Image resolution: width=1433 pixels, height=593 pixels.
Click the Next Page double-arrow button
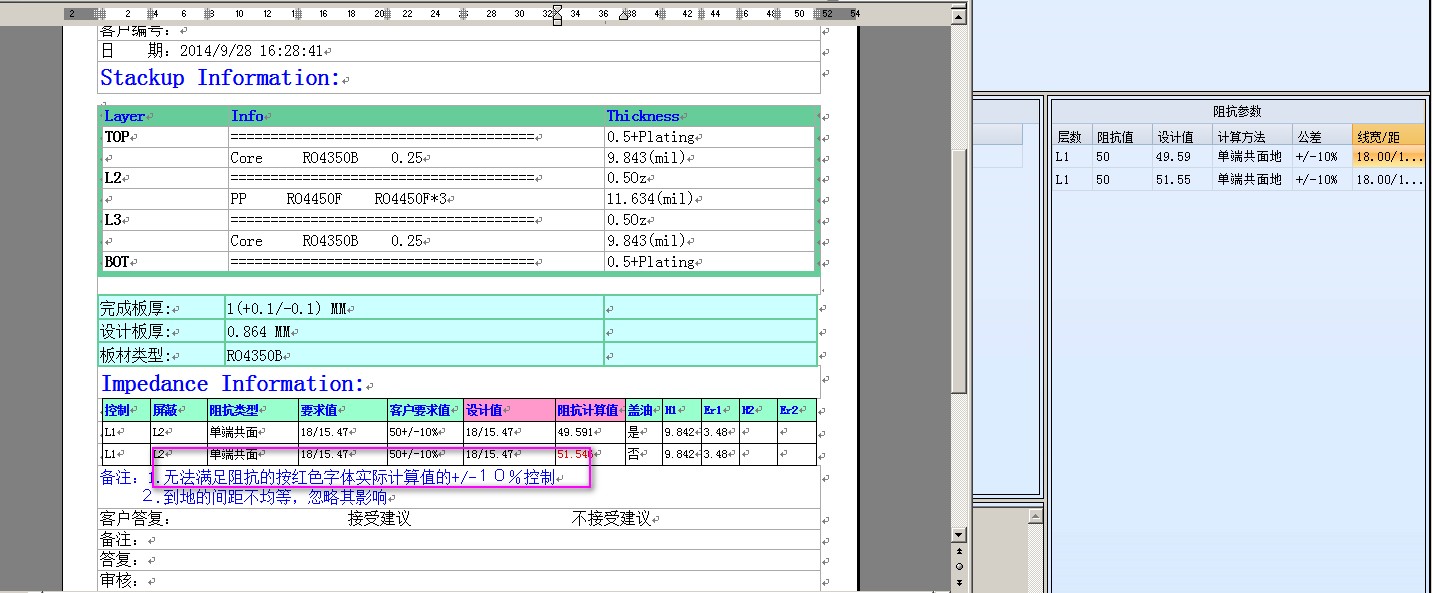point(959,581)
